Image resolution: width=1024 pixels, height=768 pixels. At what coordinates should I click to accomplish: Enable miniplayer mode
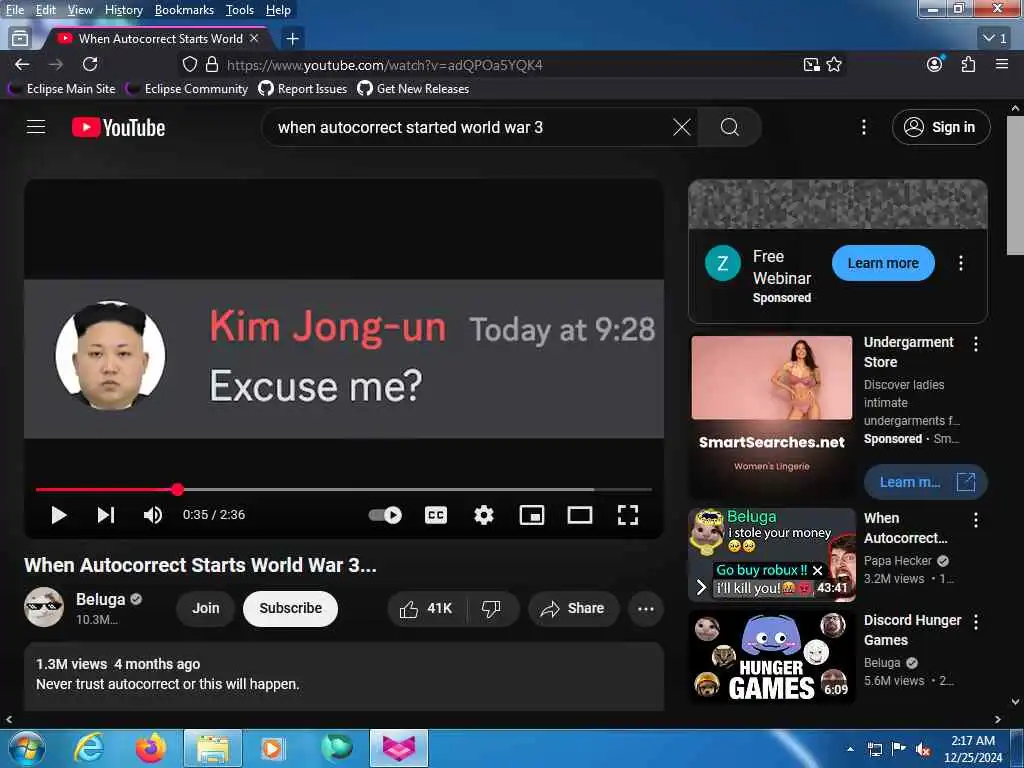click(532, 515)
